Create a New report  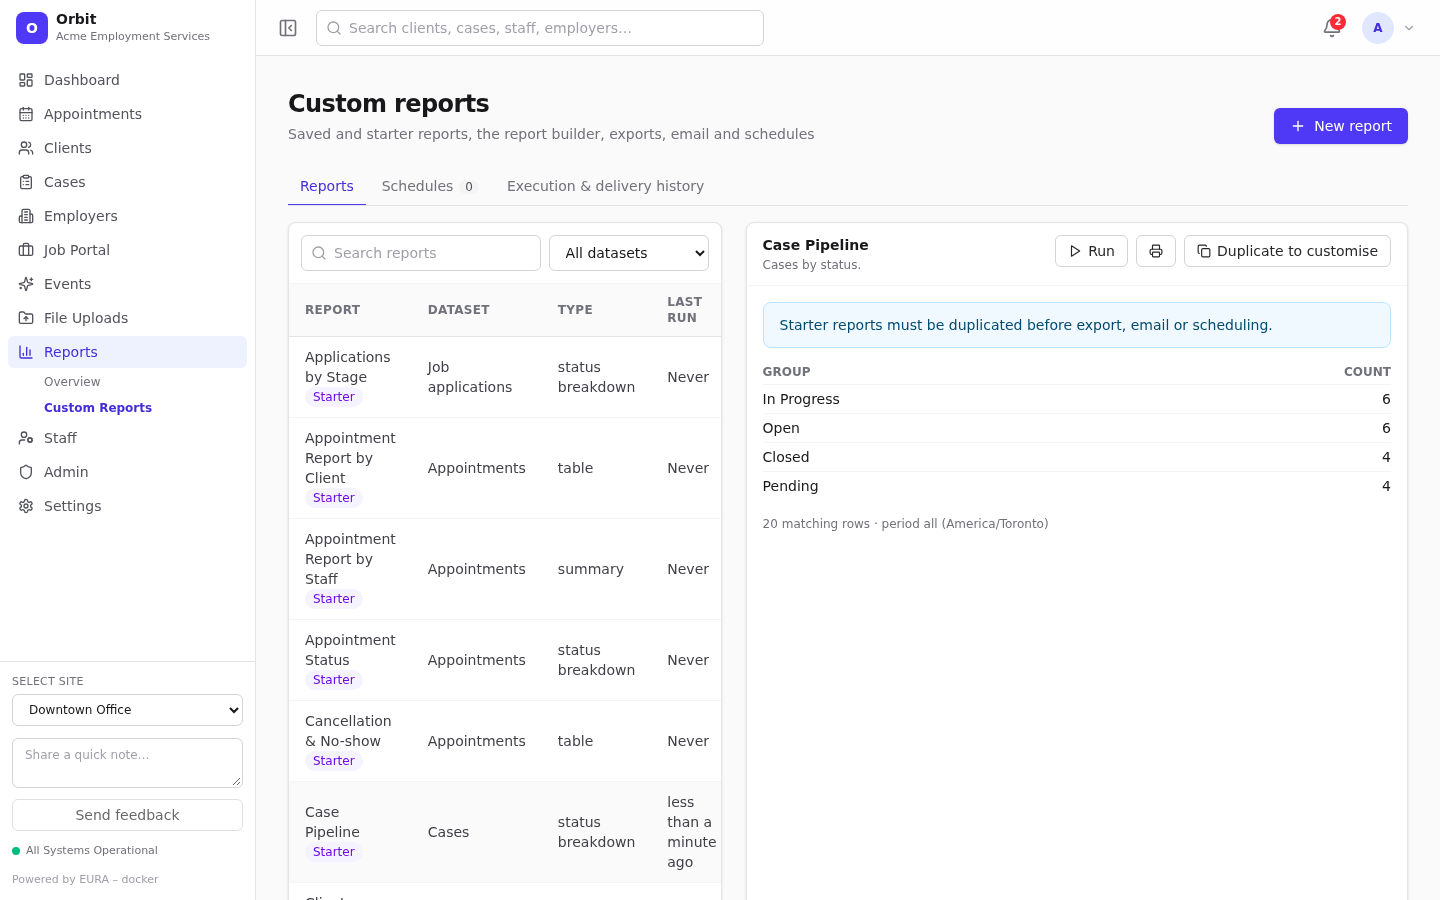point(1341,126)
